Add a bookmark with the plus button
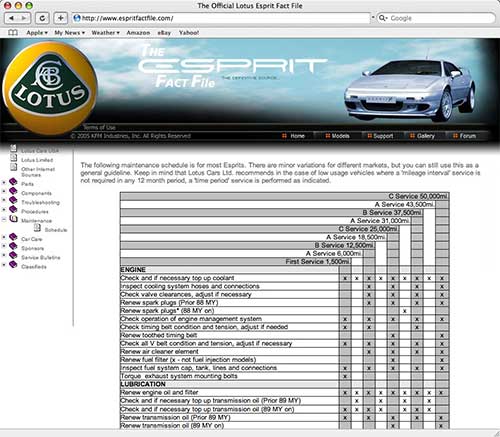 click(60, 18)
